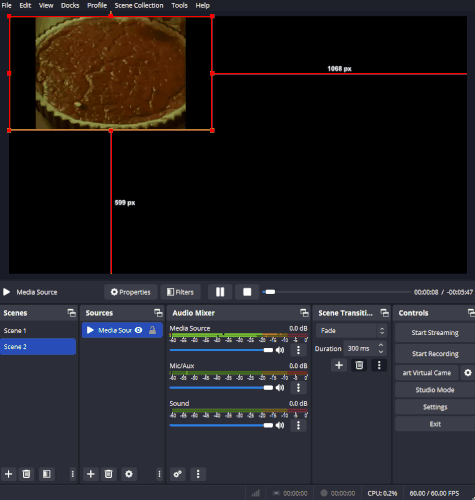Undock the Sources panel
Viewport: 475px width, 500px height.
click(x=158, y=313)
